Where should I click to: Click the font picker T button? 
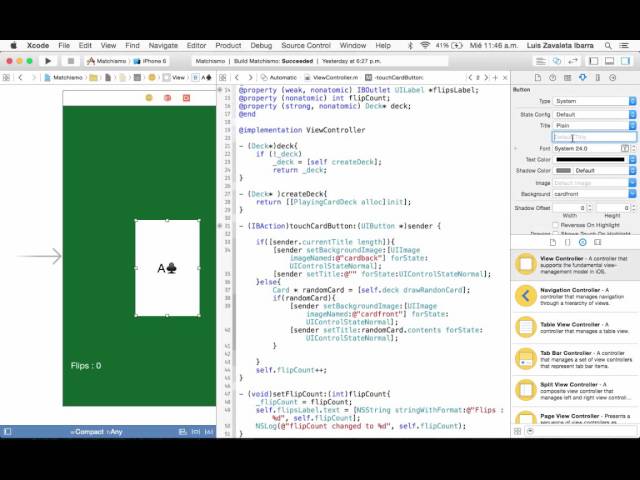pyautogui.click(x=624, y=149)
